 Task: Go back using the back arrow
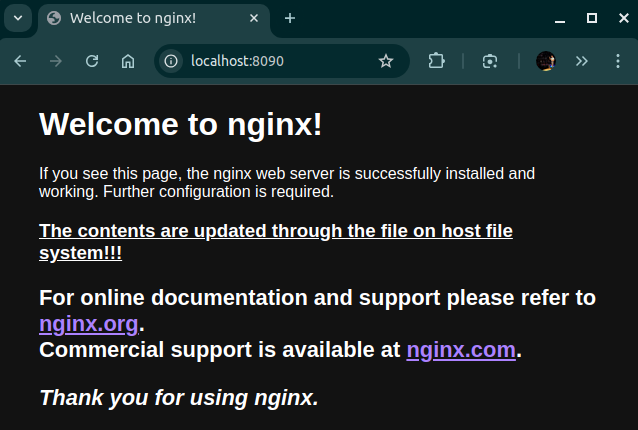20,61
